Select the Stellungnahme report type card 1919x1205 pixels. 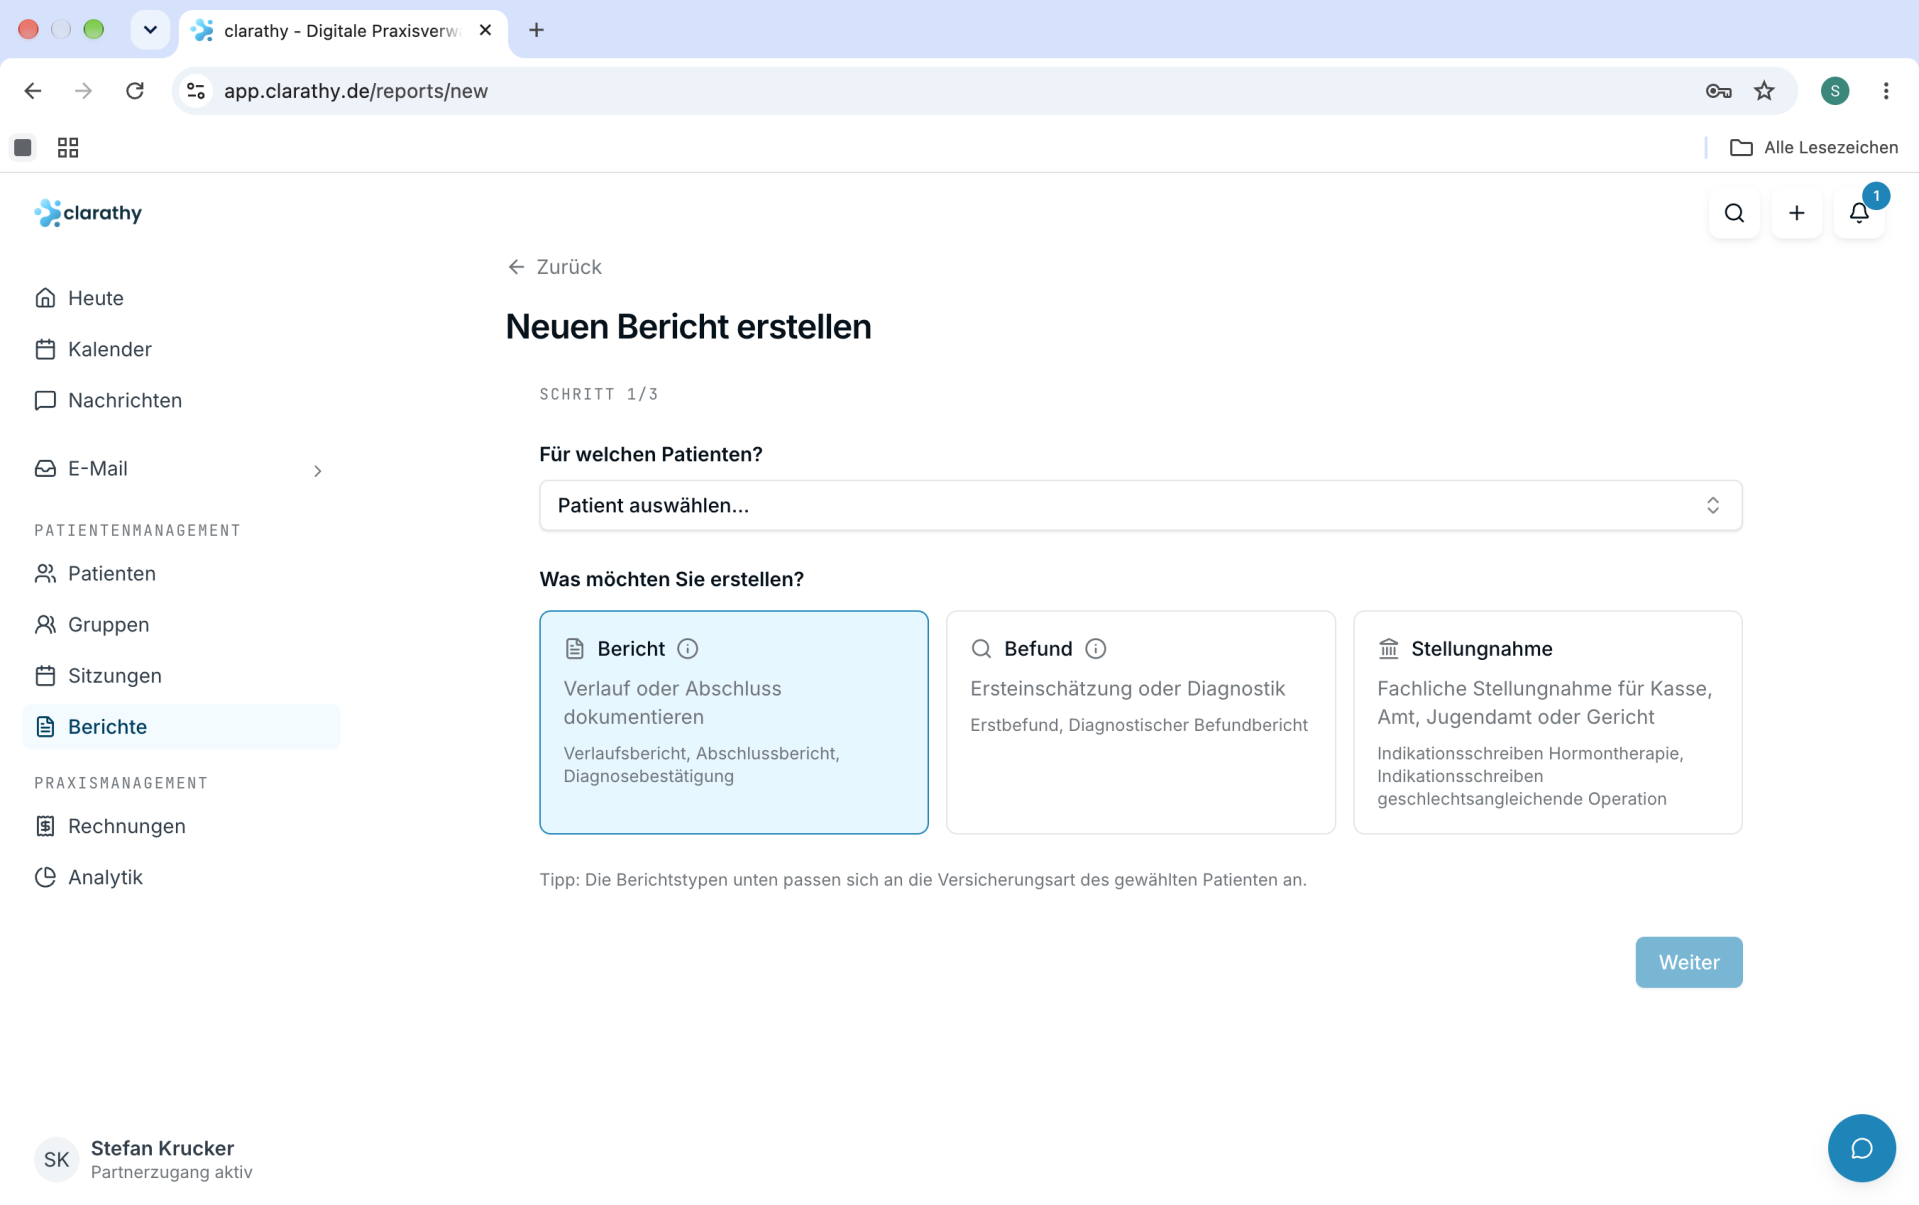point(1547,722)
